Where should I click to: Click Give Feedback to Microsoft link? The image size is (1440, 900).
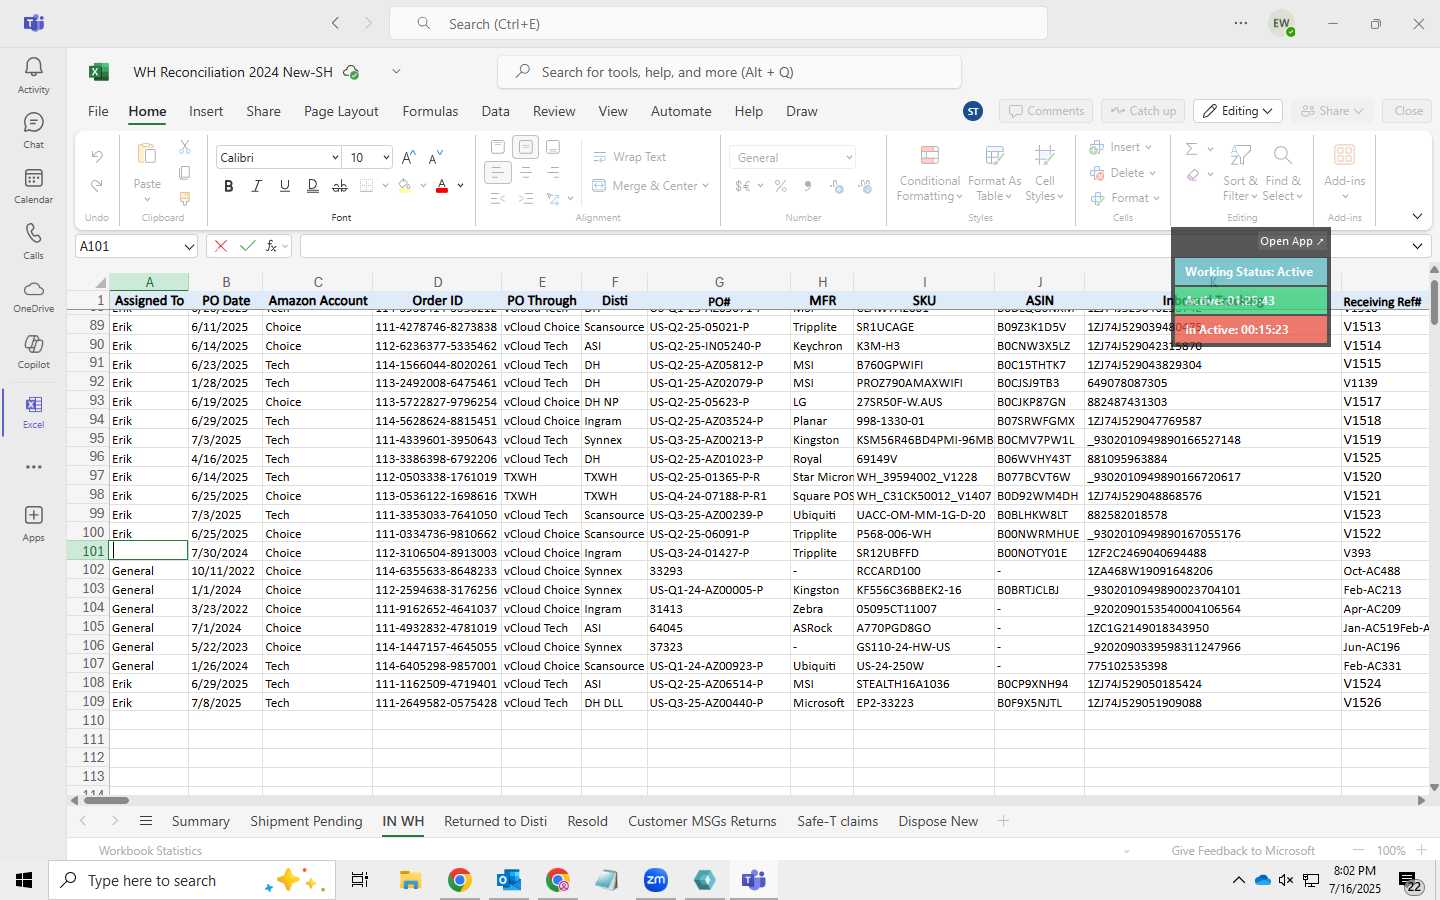(1243, 851)
